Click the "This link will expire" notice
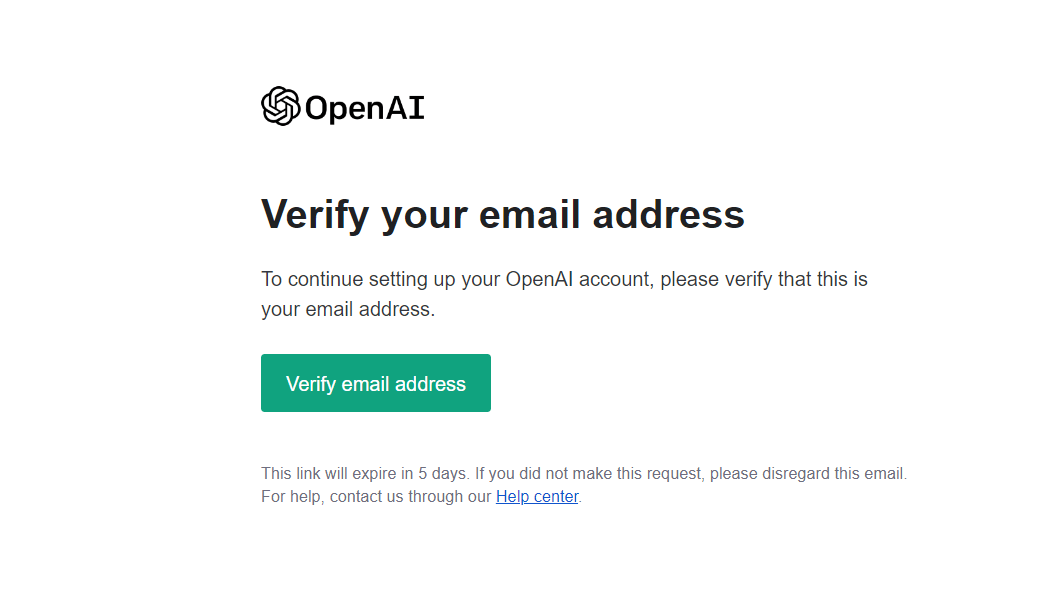 click(x=584, y=473)
